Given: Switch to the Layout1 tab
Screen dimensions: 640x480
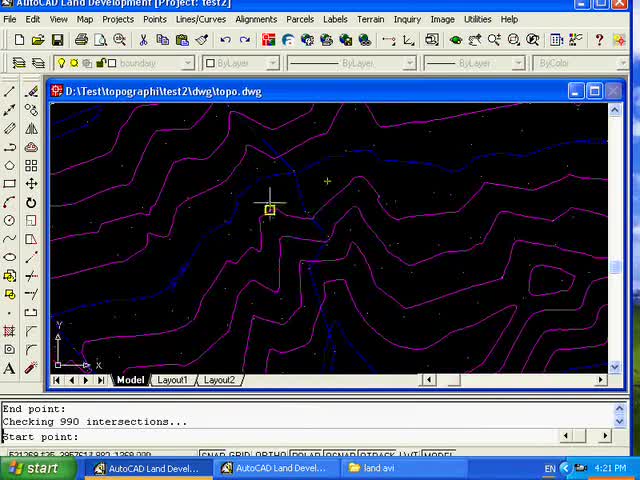Looking at the screenshot, I should tap(172, 380).
